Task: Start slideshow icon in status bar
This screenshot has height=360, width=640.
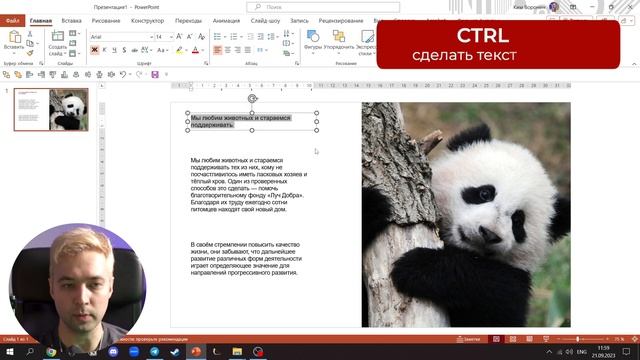Action: tap(546, 339)
